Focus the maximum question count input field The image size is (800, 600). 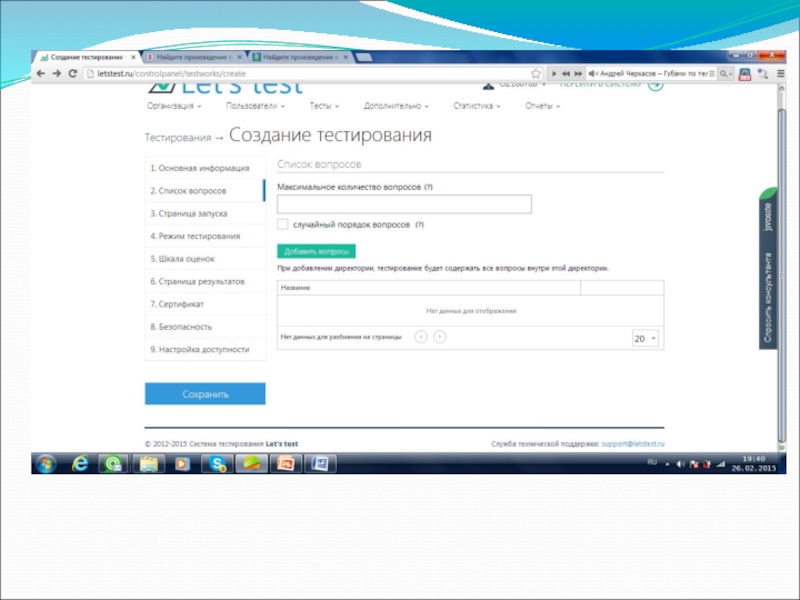tap(404, 204)
